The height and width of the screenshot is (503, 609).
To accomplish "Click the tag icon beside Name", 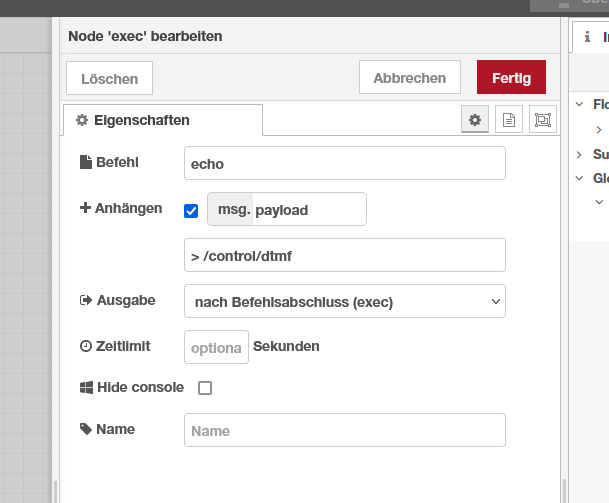I will pos(85,430).
